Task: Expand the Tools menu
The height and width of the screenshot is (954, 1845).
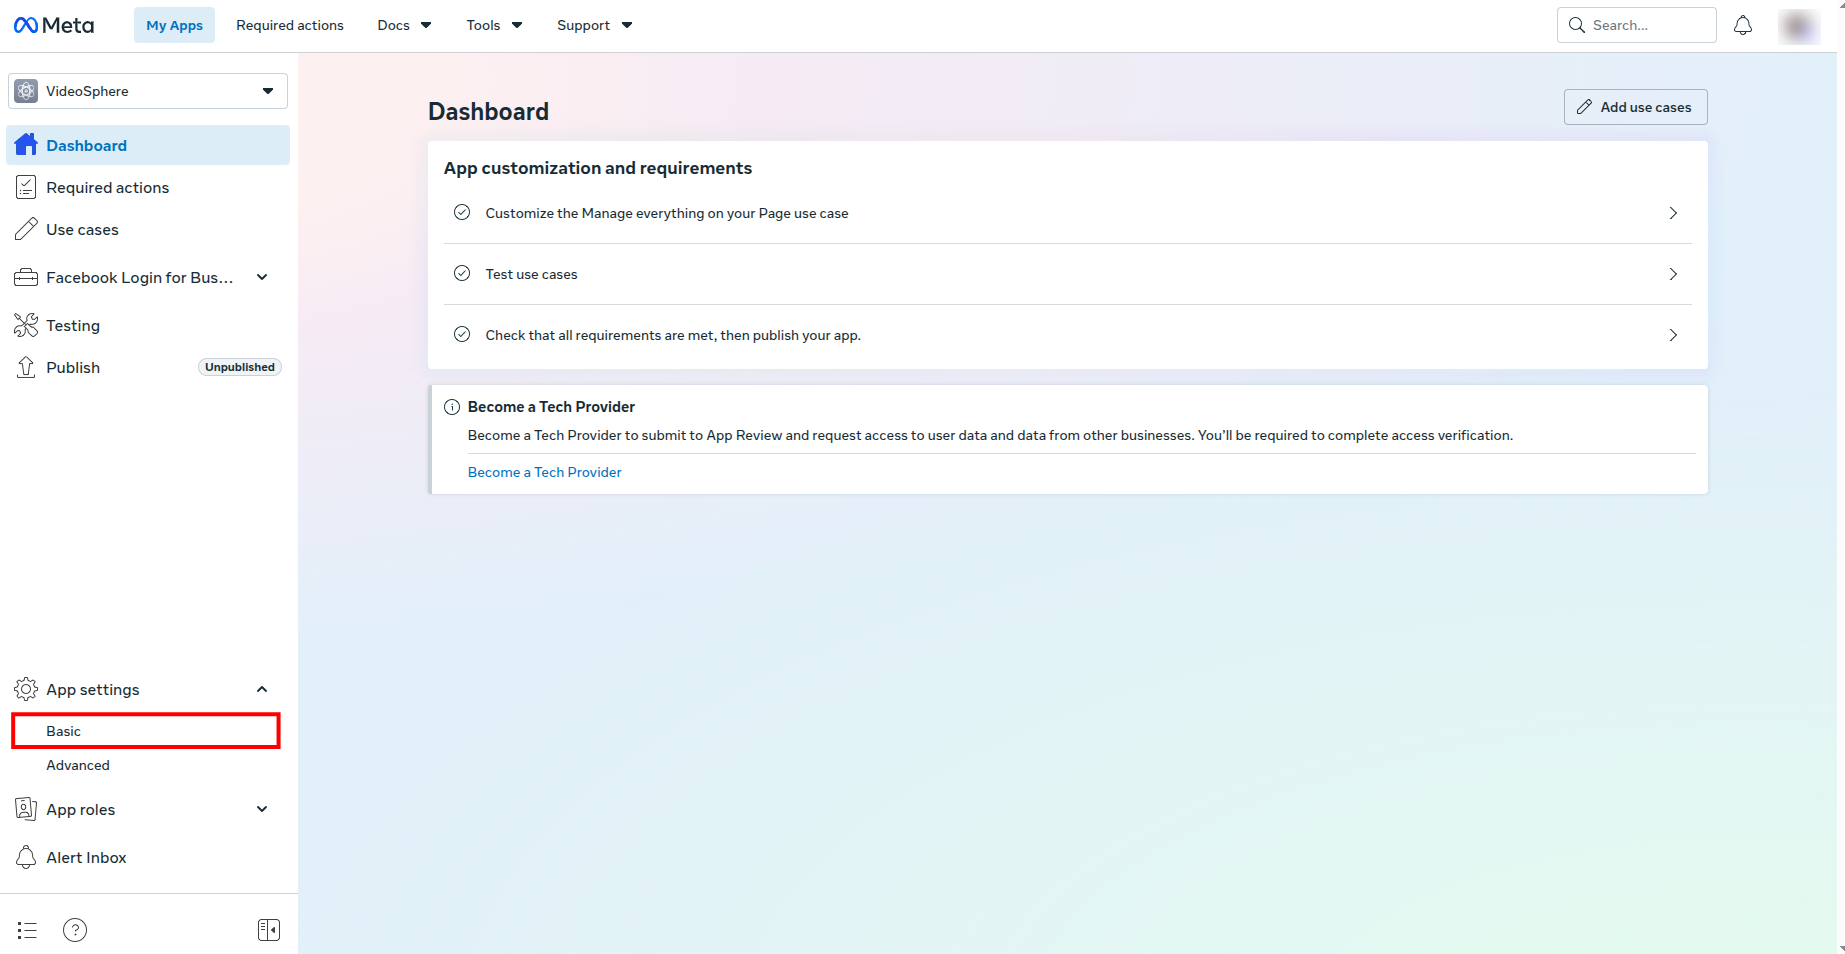Action: point(494,25)
